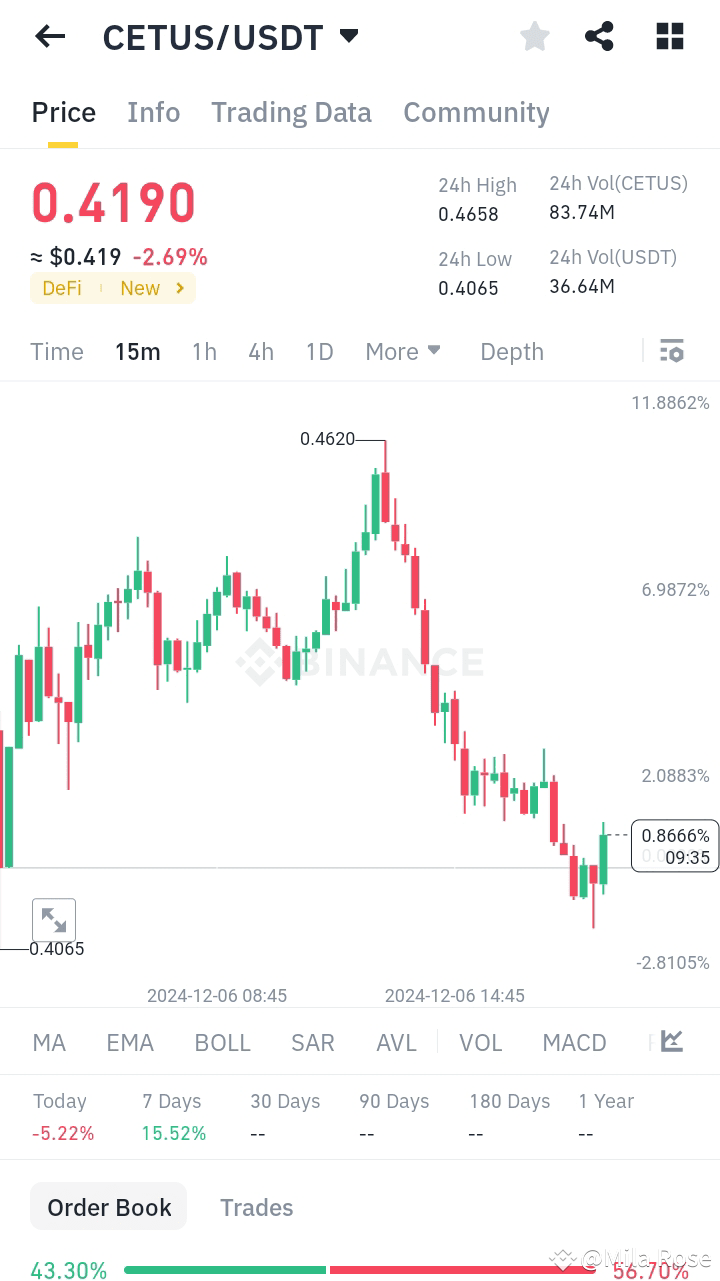Switch to the Depth view

(511, 351)
